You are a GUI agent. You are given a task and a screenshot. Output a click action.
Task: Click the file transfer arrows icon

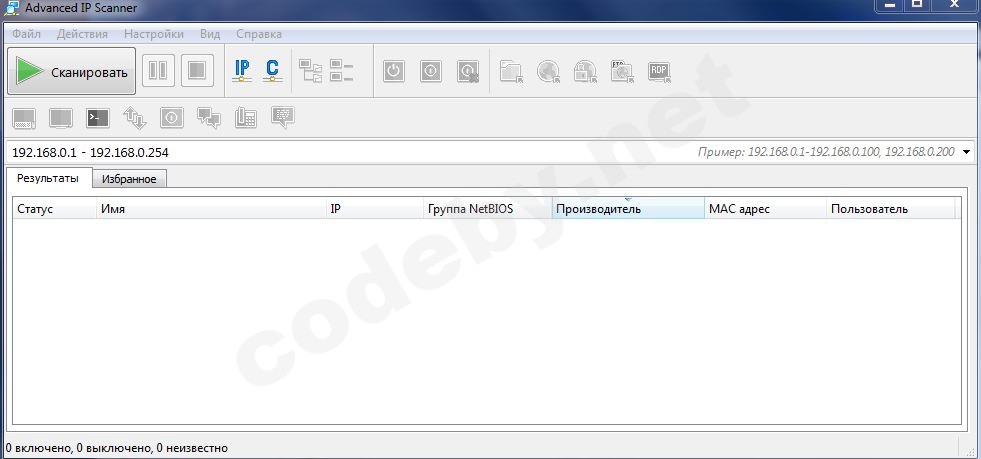point(135,118)
